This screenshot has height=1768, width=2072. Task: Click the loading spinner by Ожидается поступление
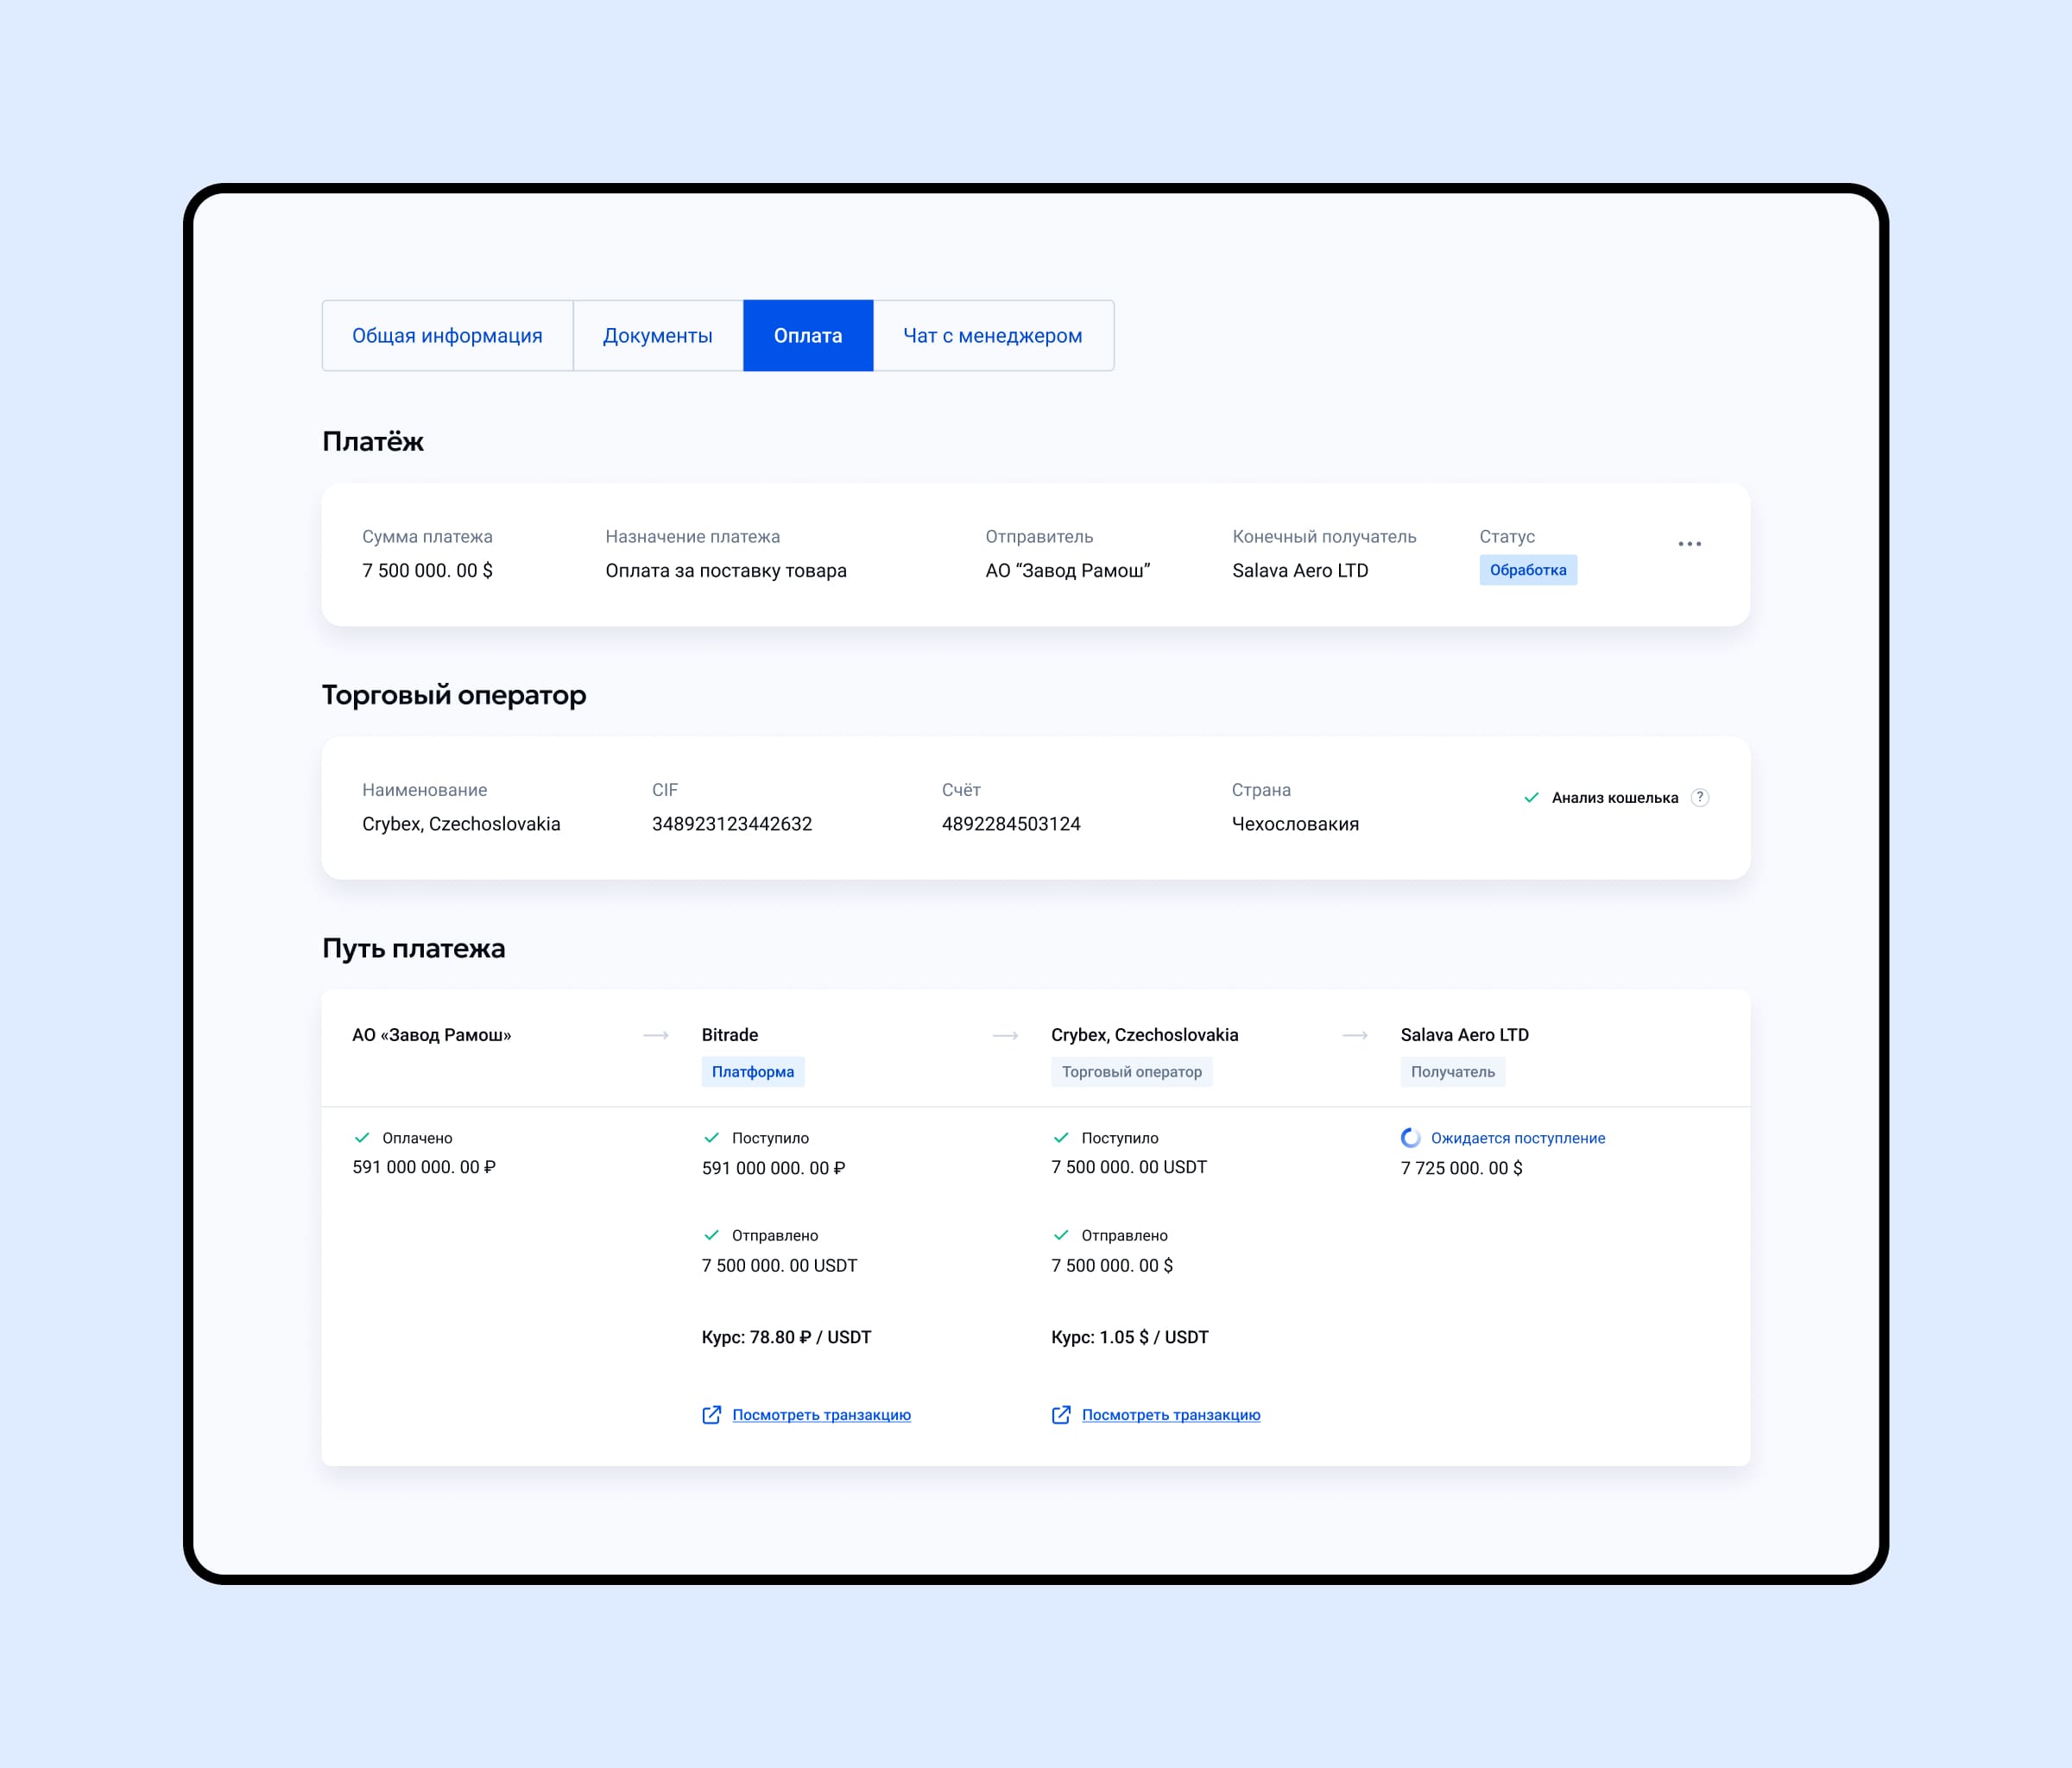(1410, 1138)
